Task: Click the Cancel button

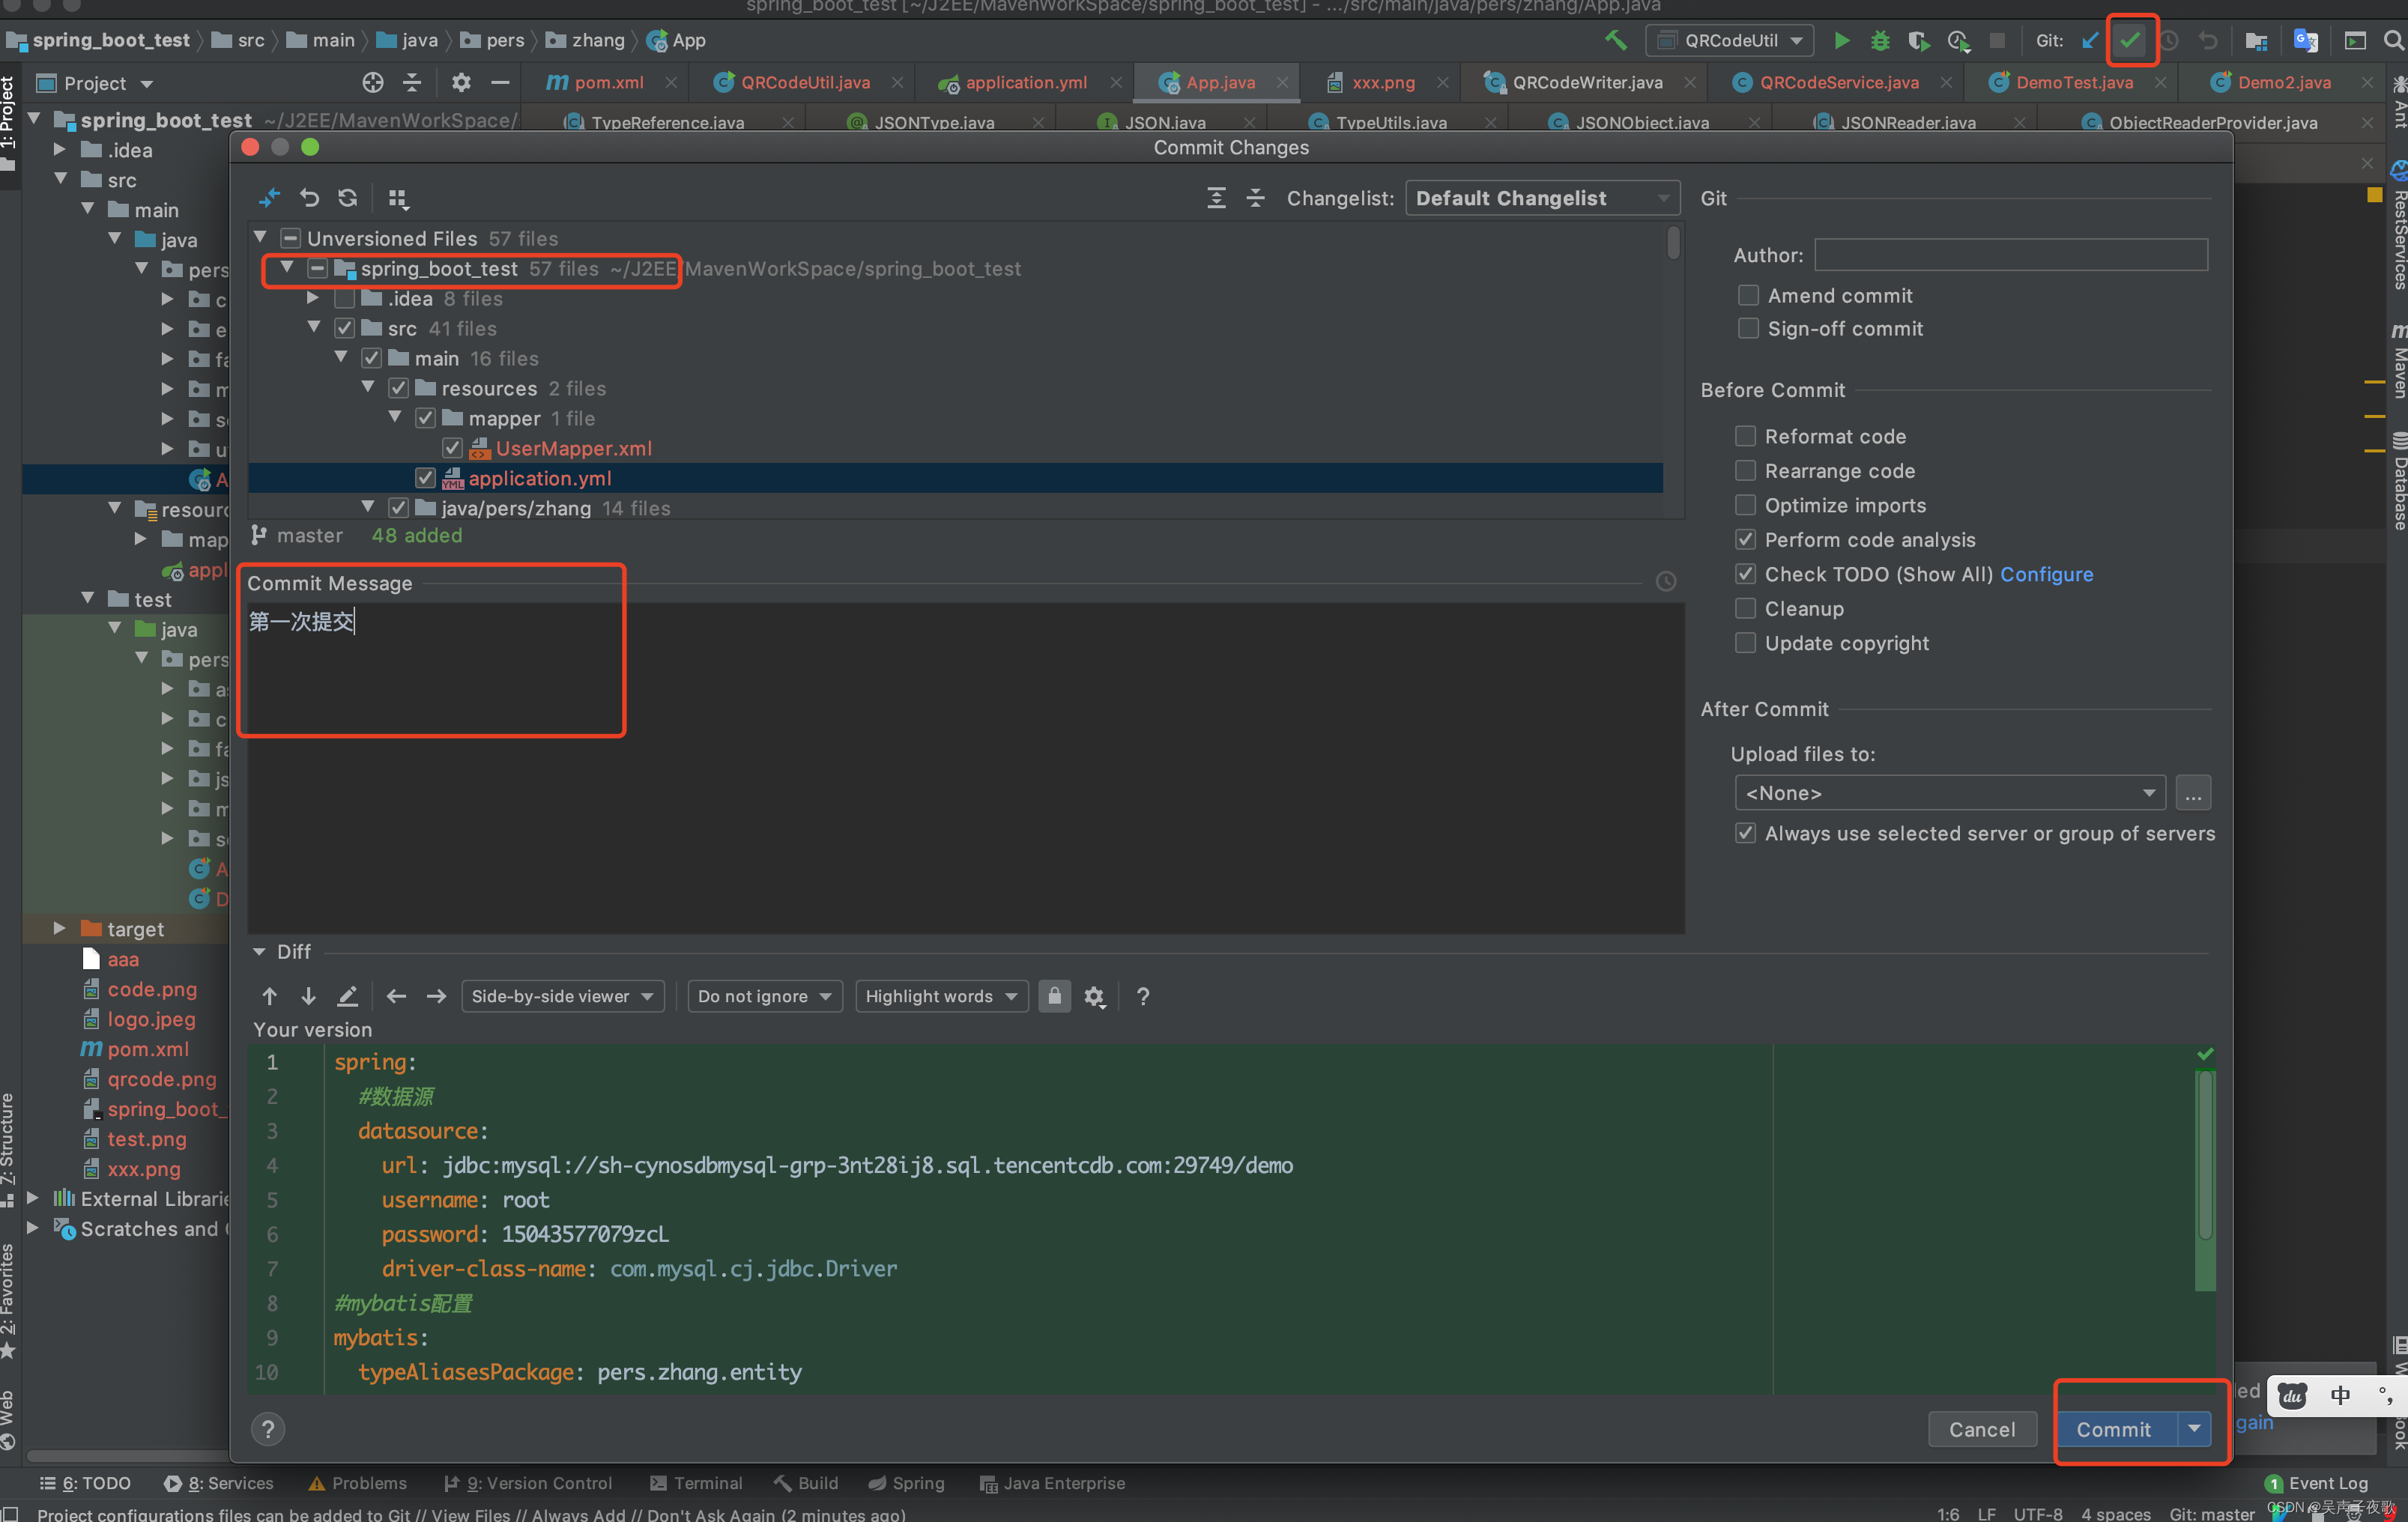Action: pos(1981,1429)
